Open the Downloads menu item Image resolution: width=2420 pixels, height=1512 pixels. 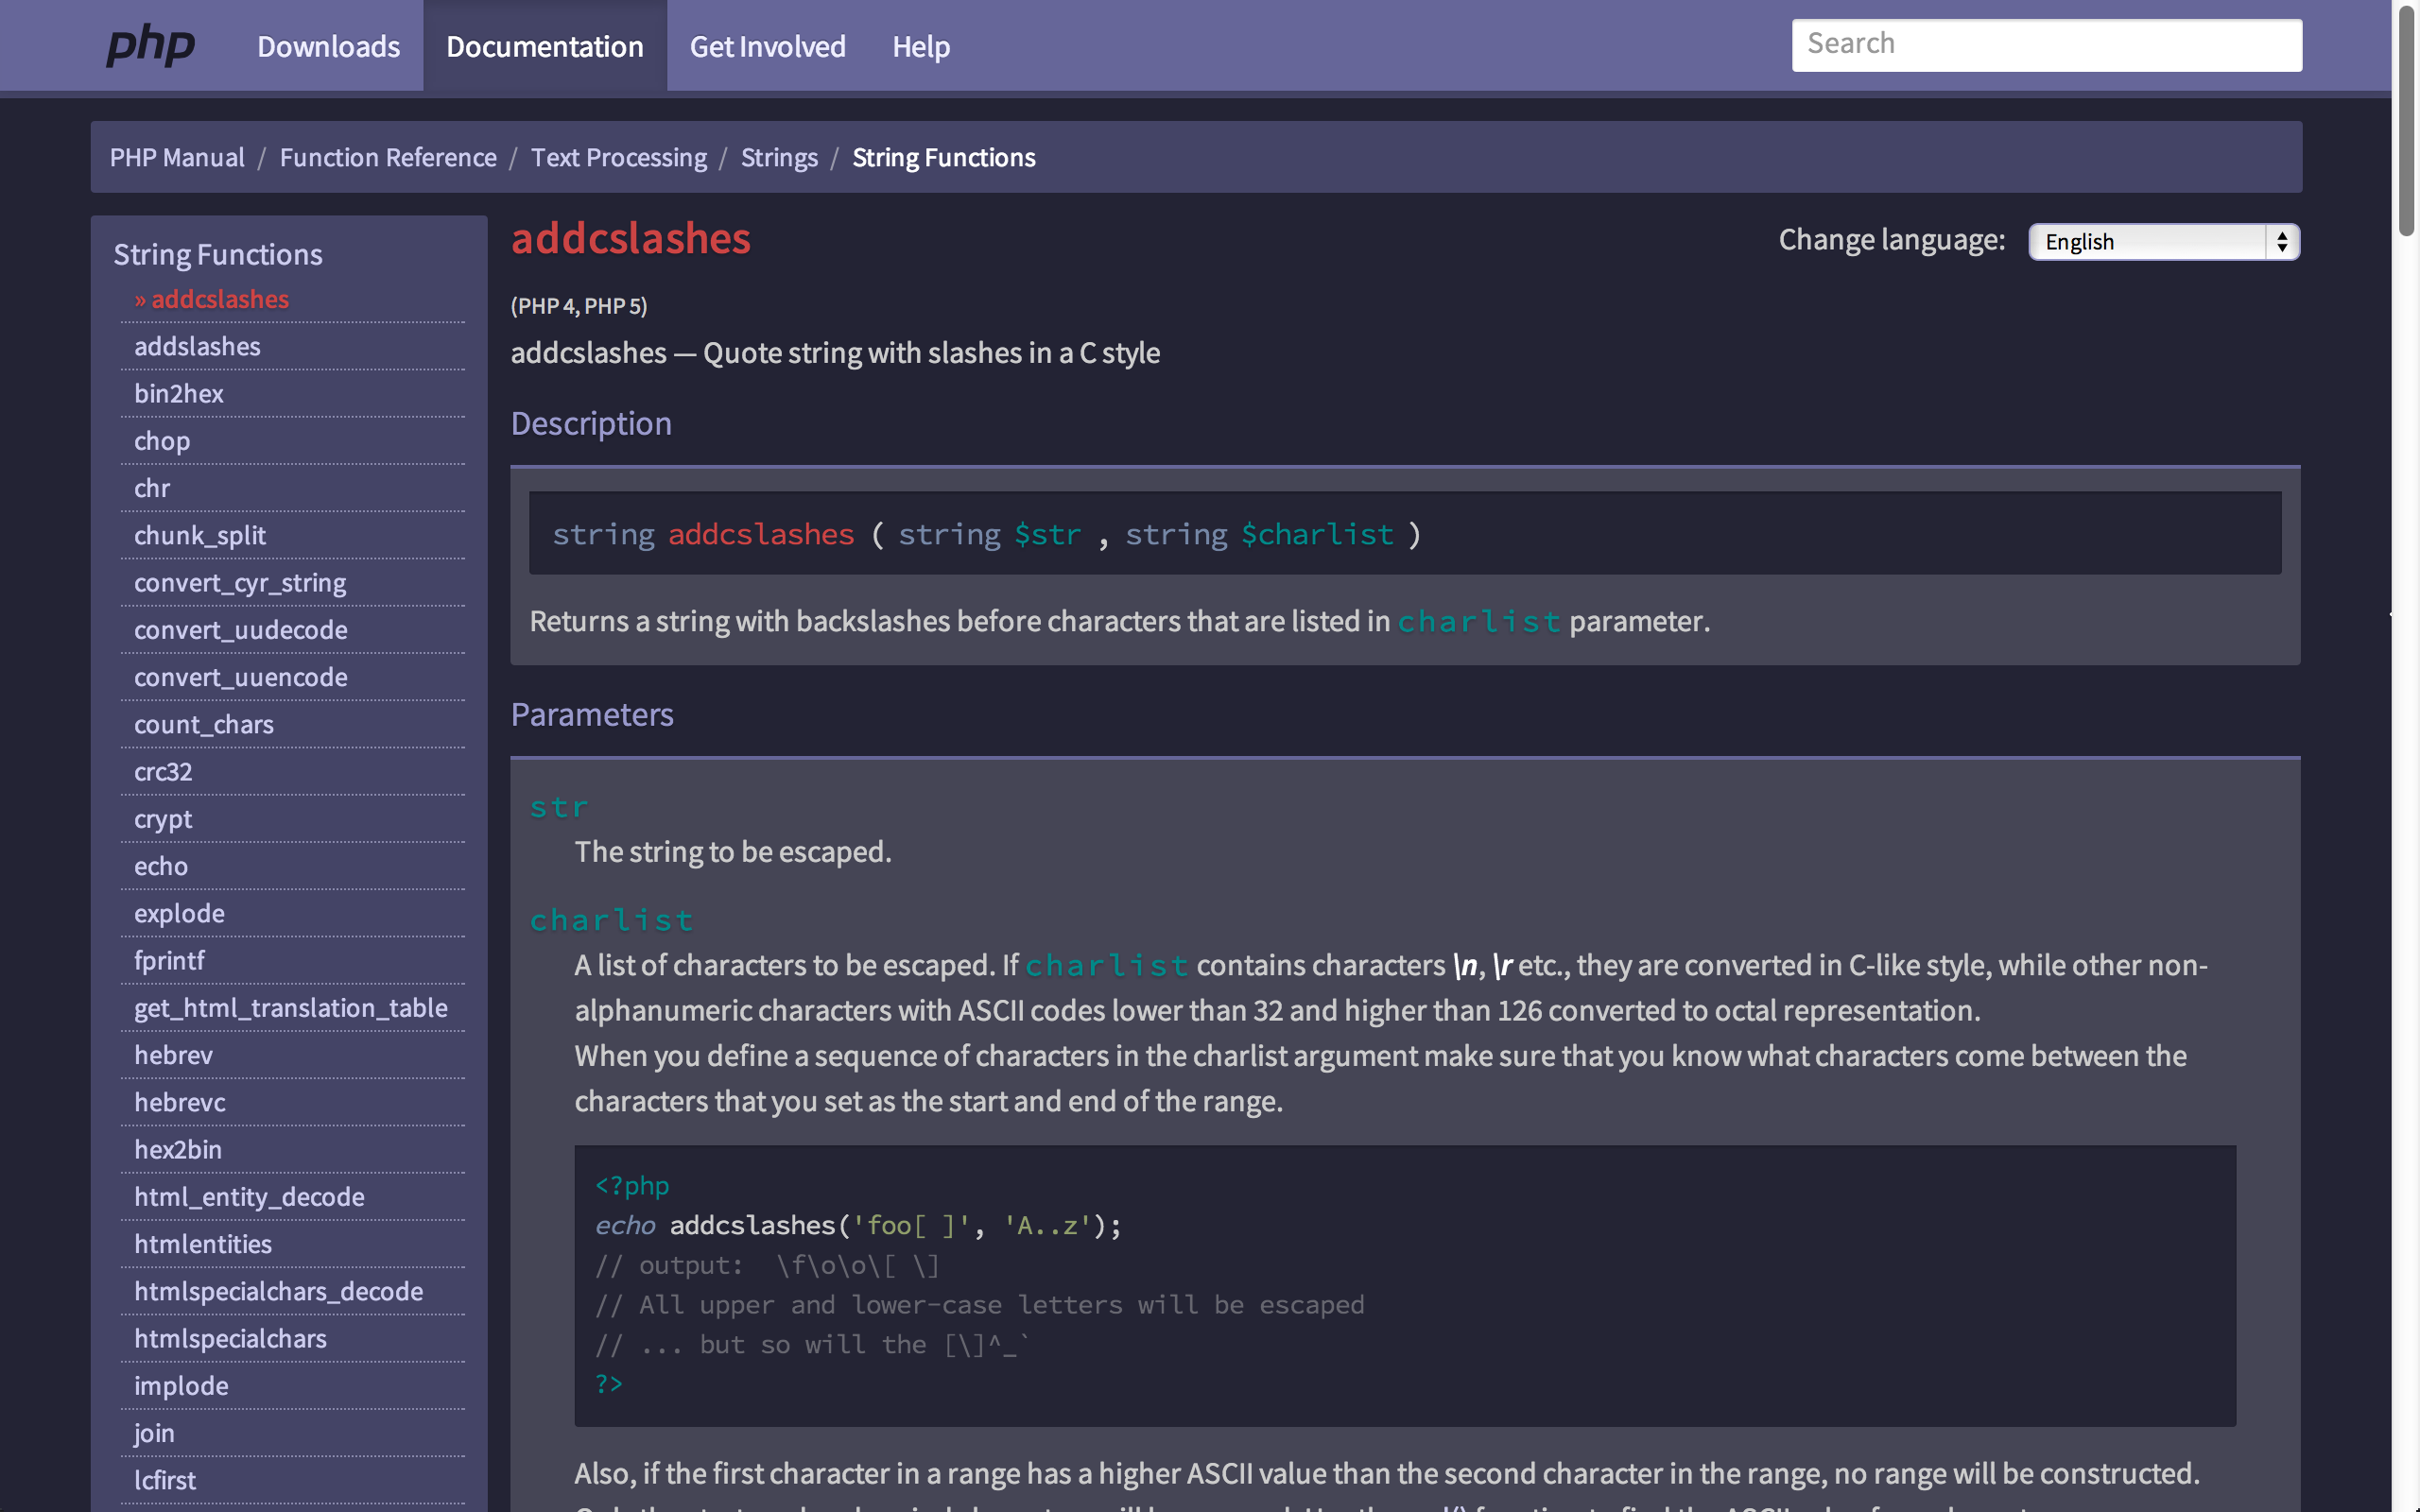coord(328,46)
